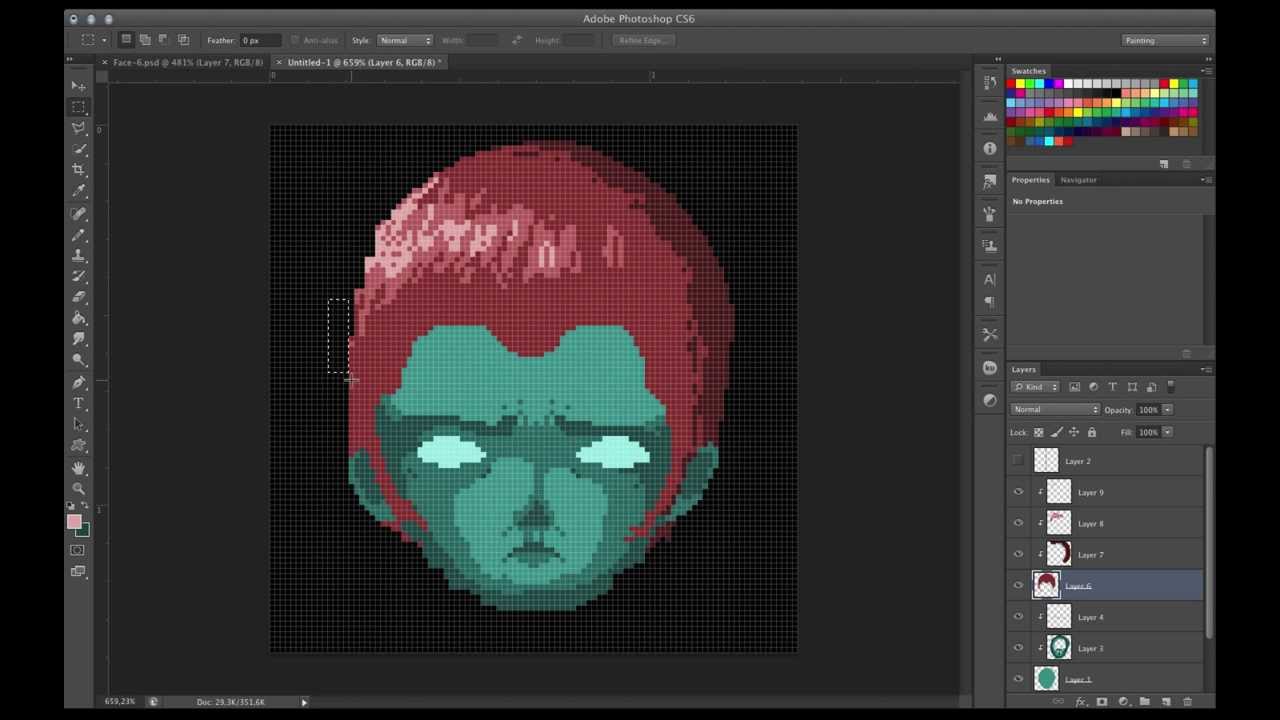The width and height of the screenshot is (1280, 720).
Task: Select the Magic Wand tool
Action: [78, 149]
